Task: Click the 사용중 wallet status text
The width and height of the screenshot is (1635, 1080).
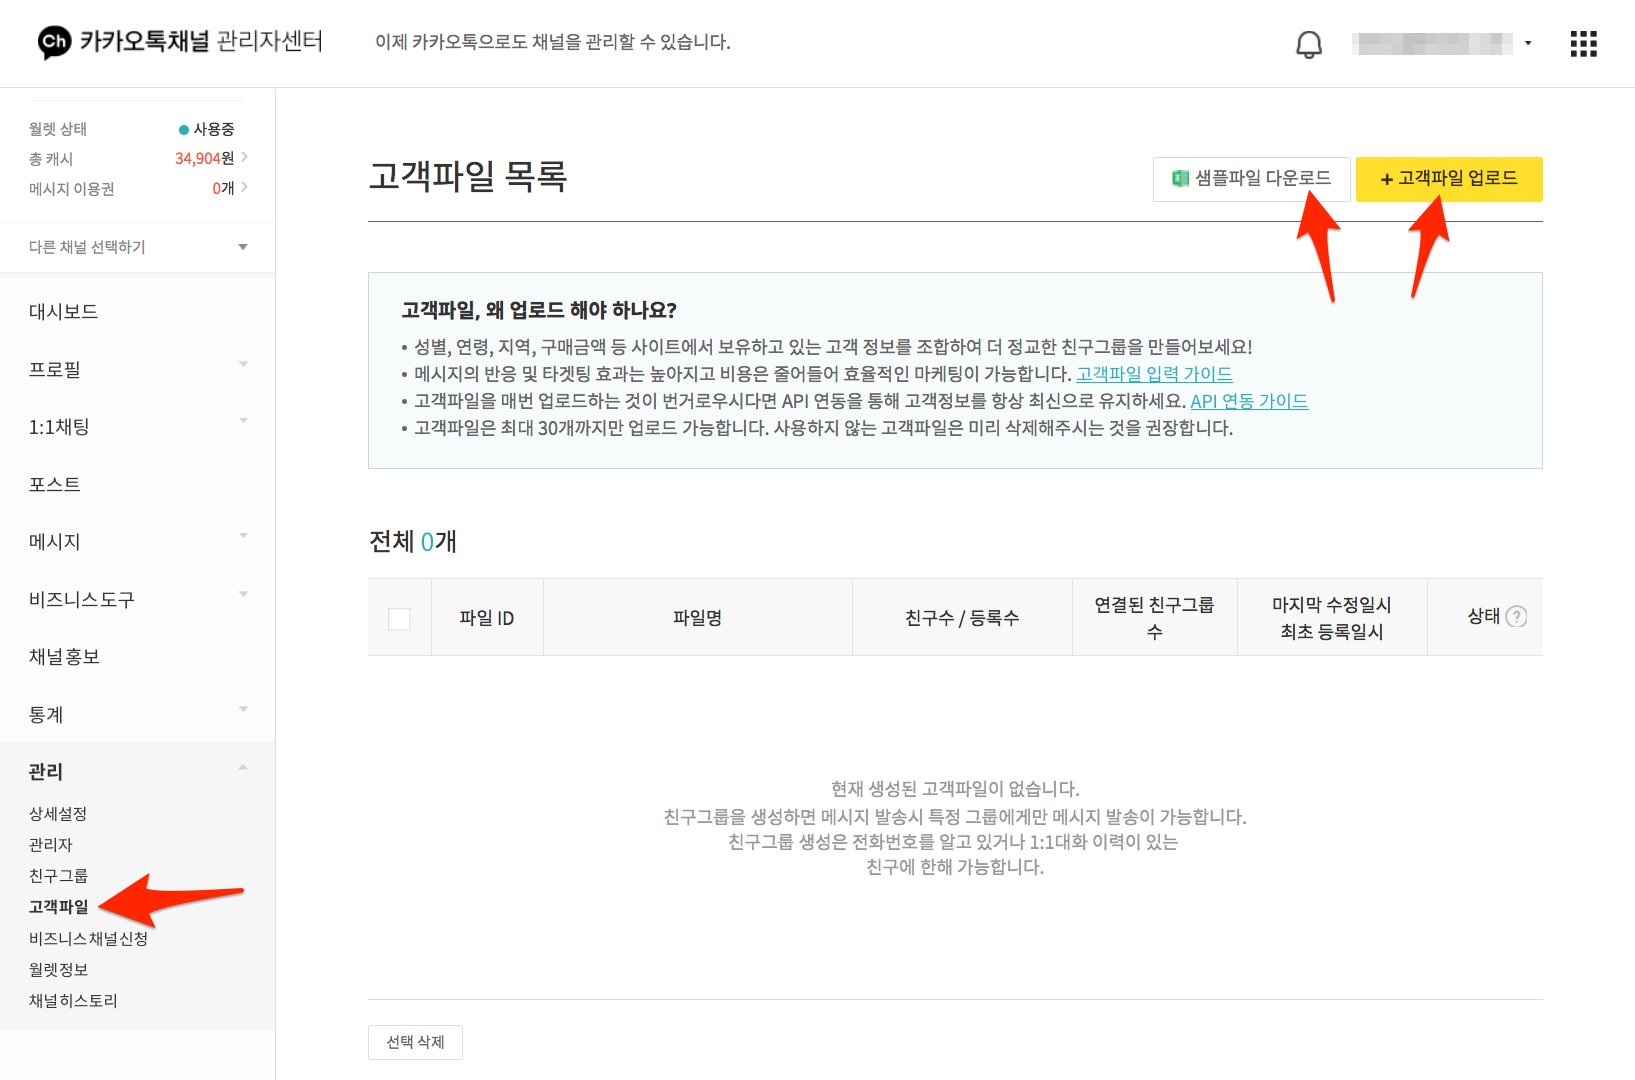Action: 213,129
